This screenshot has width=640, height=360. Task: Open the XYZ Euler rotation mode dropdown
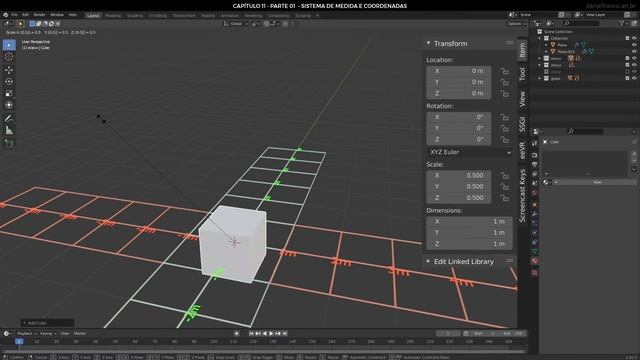click(470, 152)
